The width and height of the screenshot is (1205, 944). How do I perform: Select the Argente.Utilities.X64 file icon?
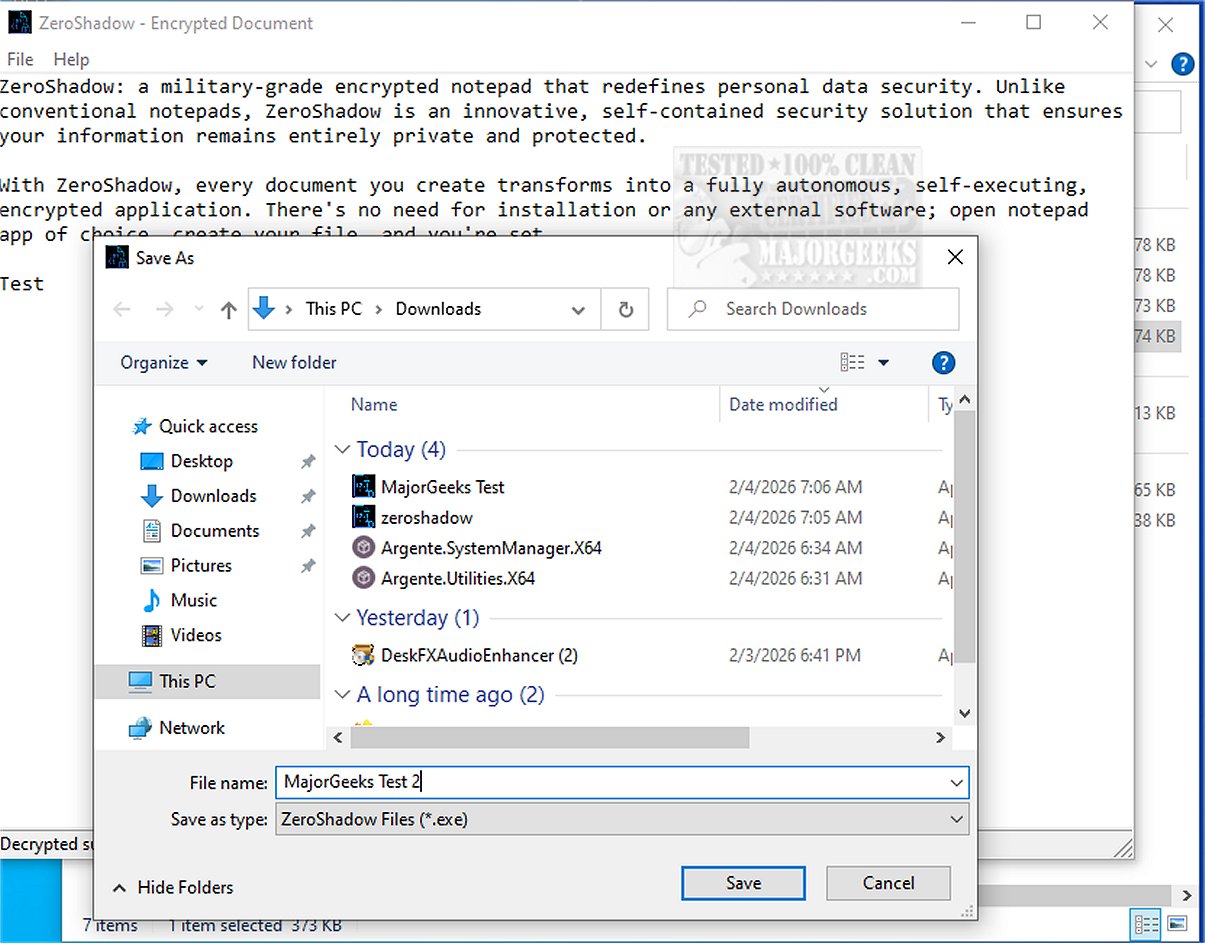coord(364,578)
